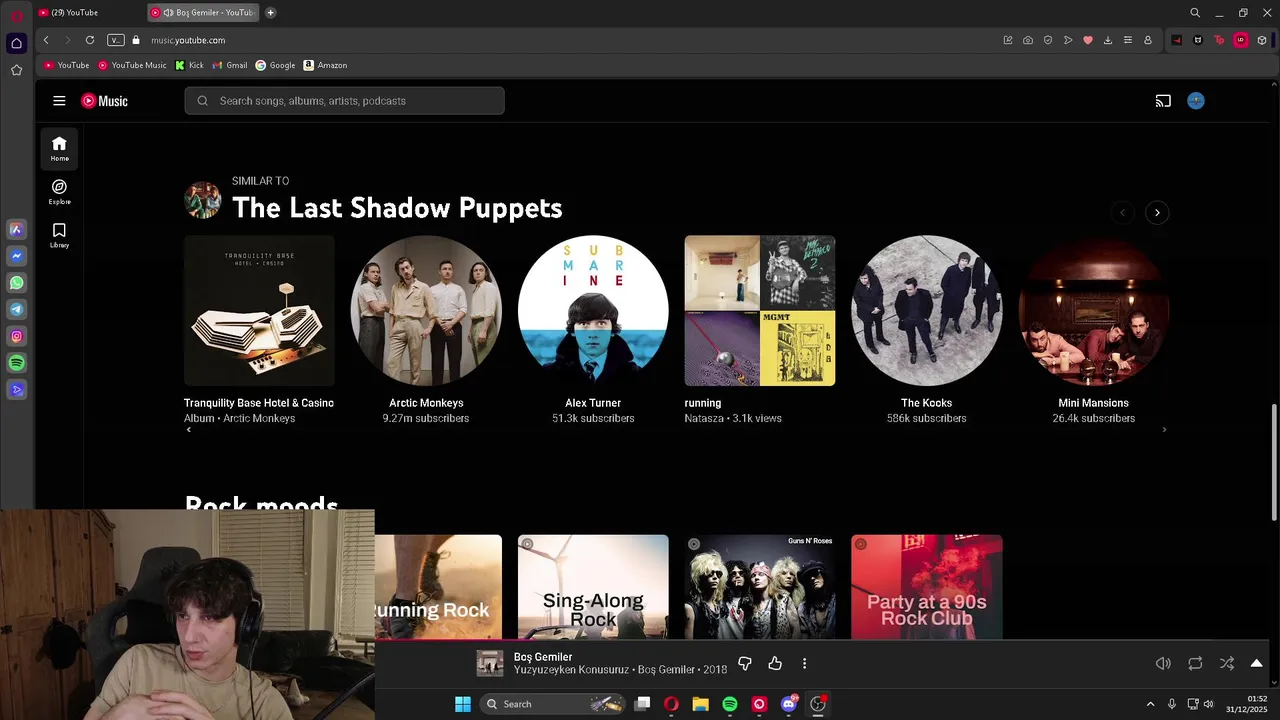Expand the player page with arrow

click(x=1257, y=663)
